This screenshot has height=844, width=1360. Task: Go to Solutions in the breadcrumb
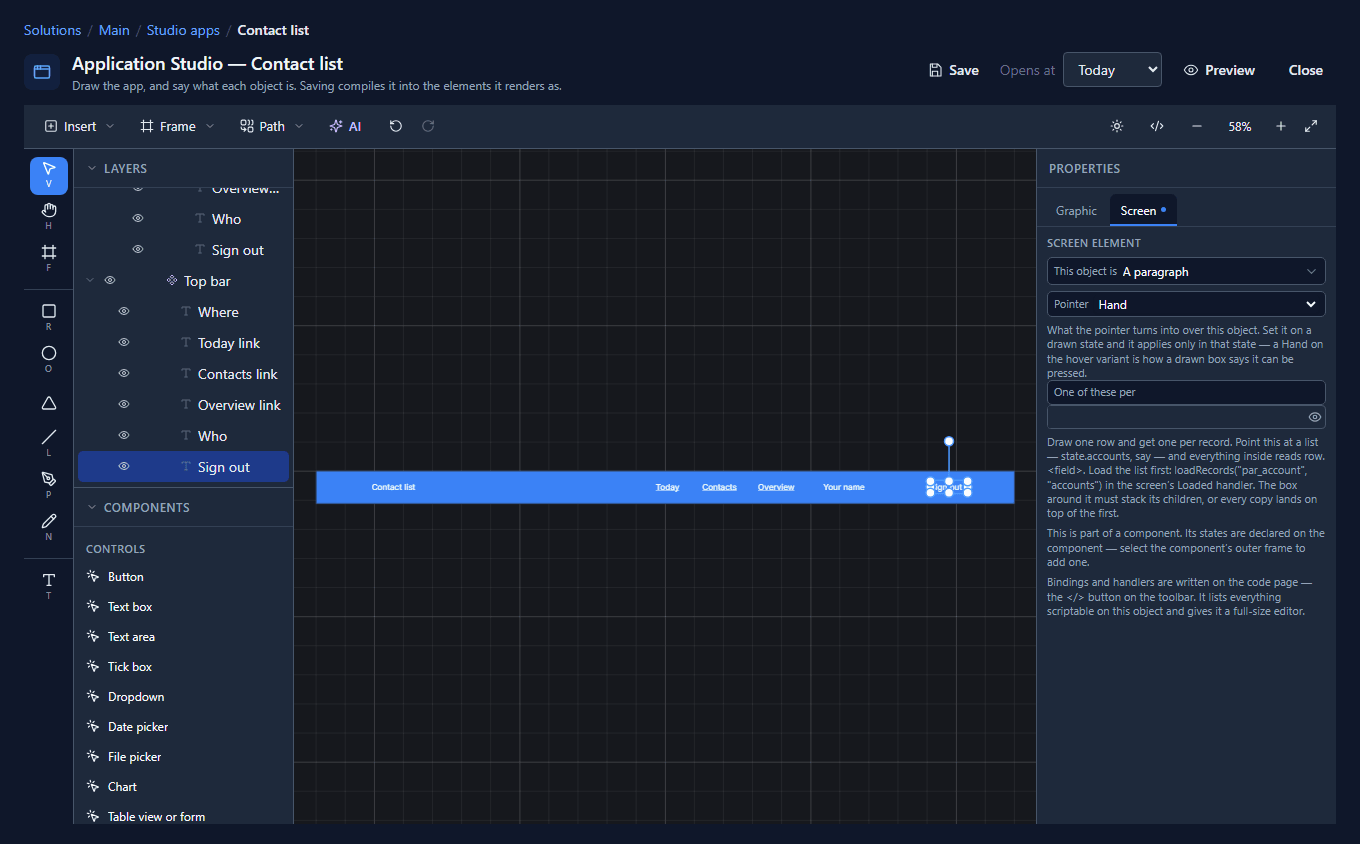click(53, 31)
